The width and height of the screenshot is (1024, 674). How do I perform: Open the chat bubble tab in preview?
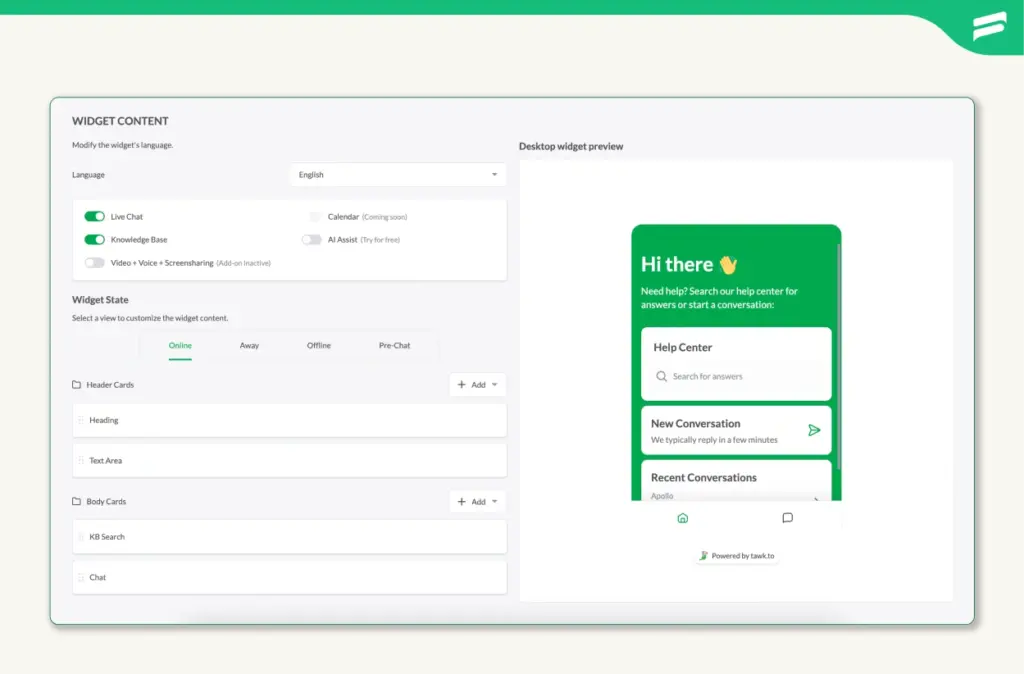(x=788, y=518)
